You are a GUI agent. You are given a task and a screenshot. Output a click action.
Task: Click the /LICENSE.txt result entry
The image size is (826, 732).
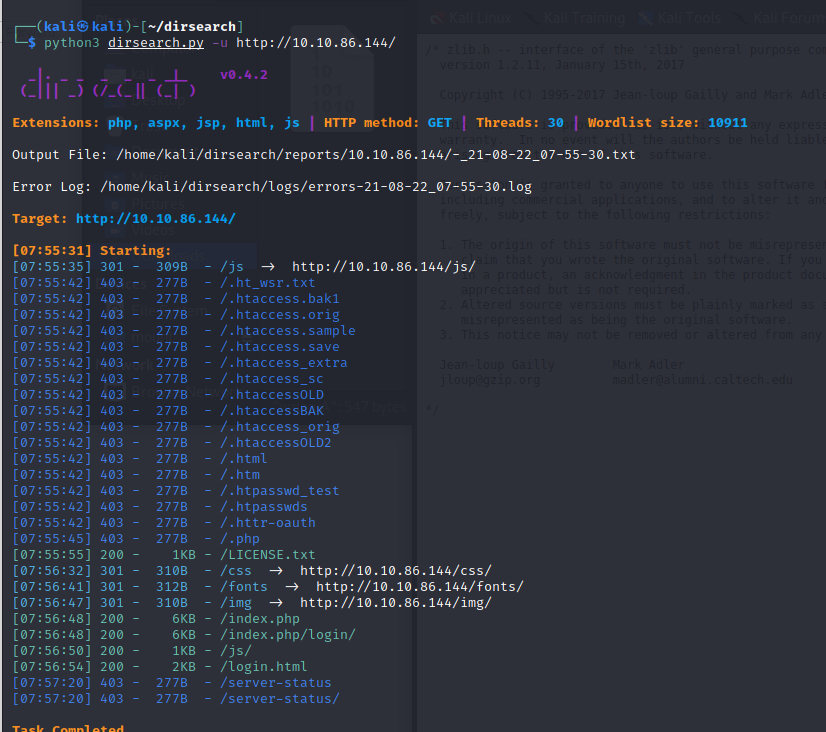267,555
